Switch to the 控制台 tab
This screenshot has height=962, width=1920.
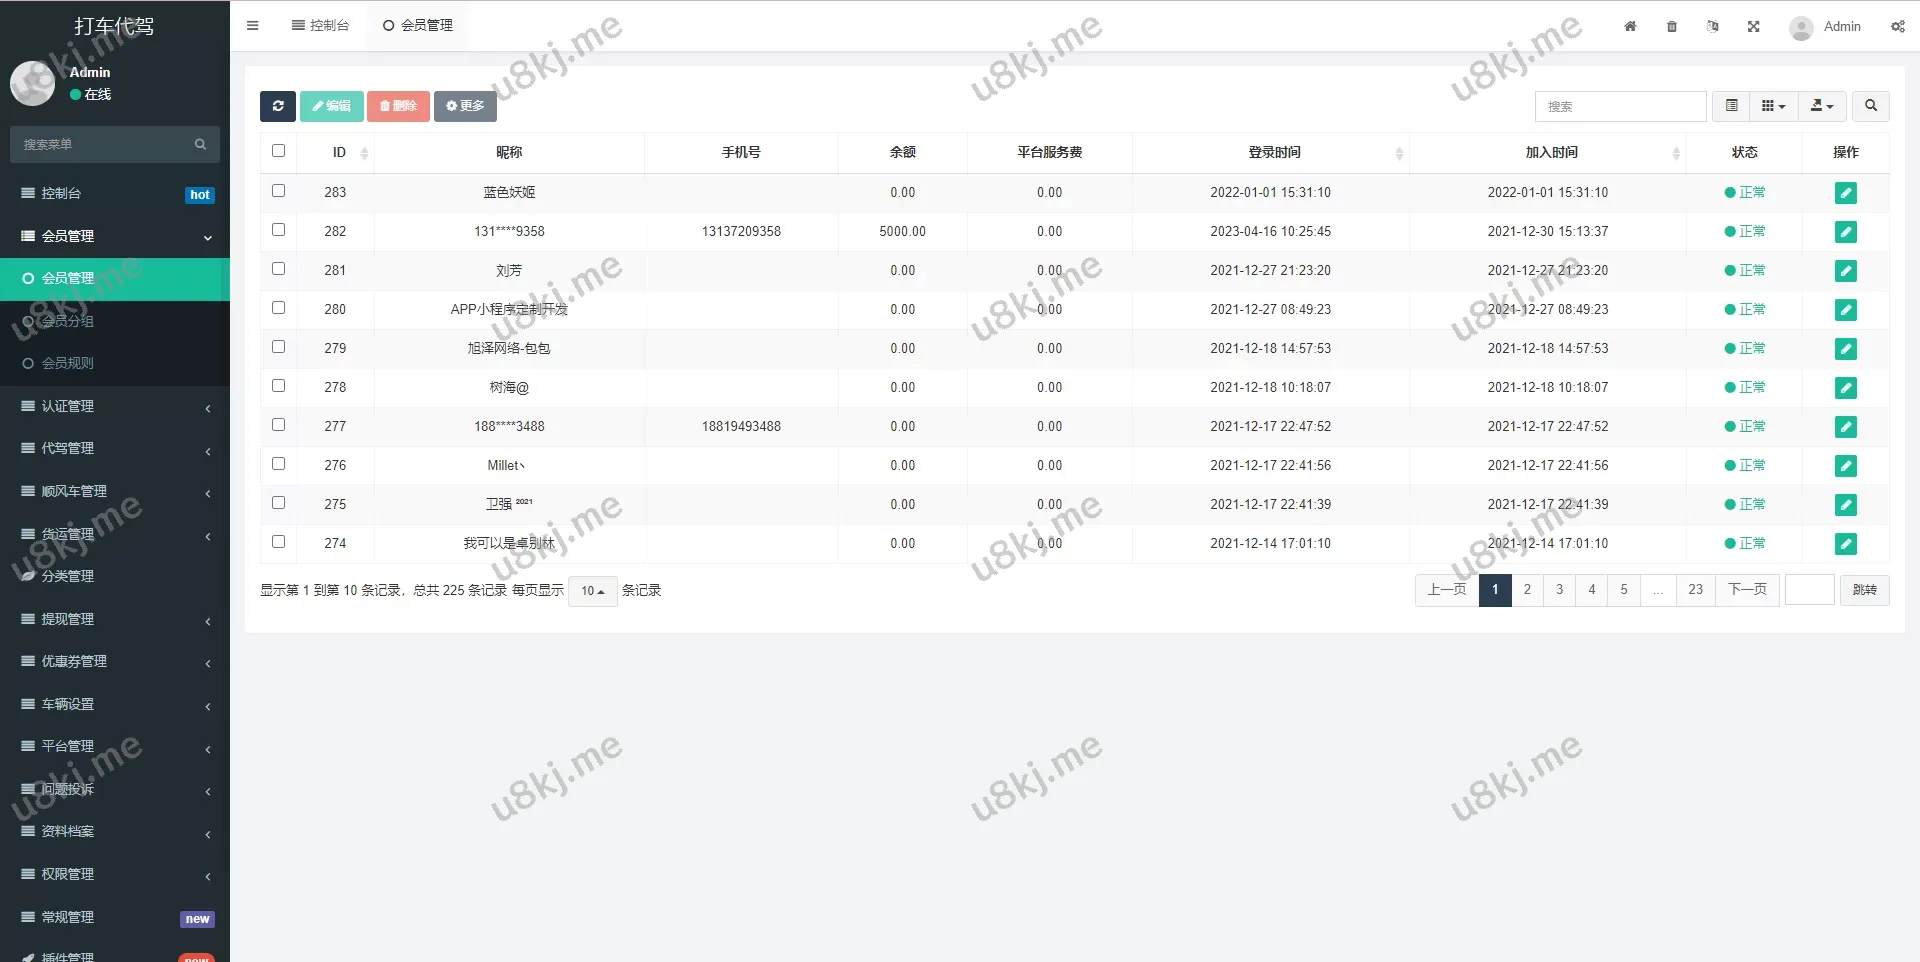pos(320,26)
